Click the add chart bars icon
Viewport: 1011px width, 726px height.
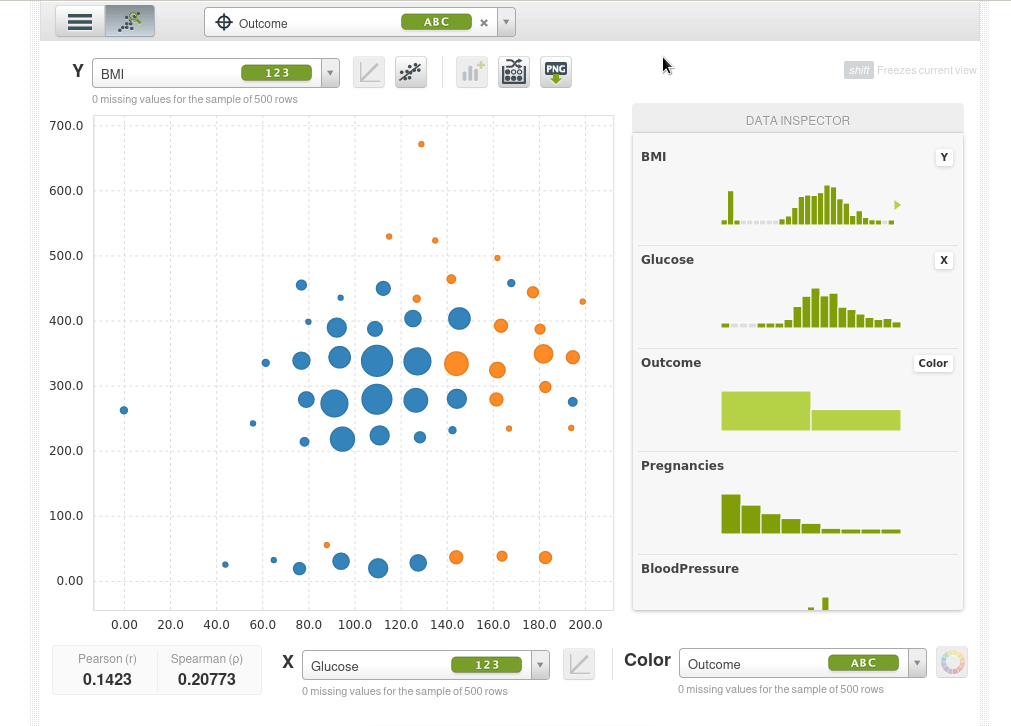[471, 72]
